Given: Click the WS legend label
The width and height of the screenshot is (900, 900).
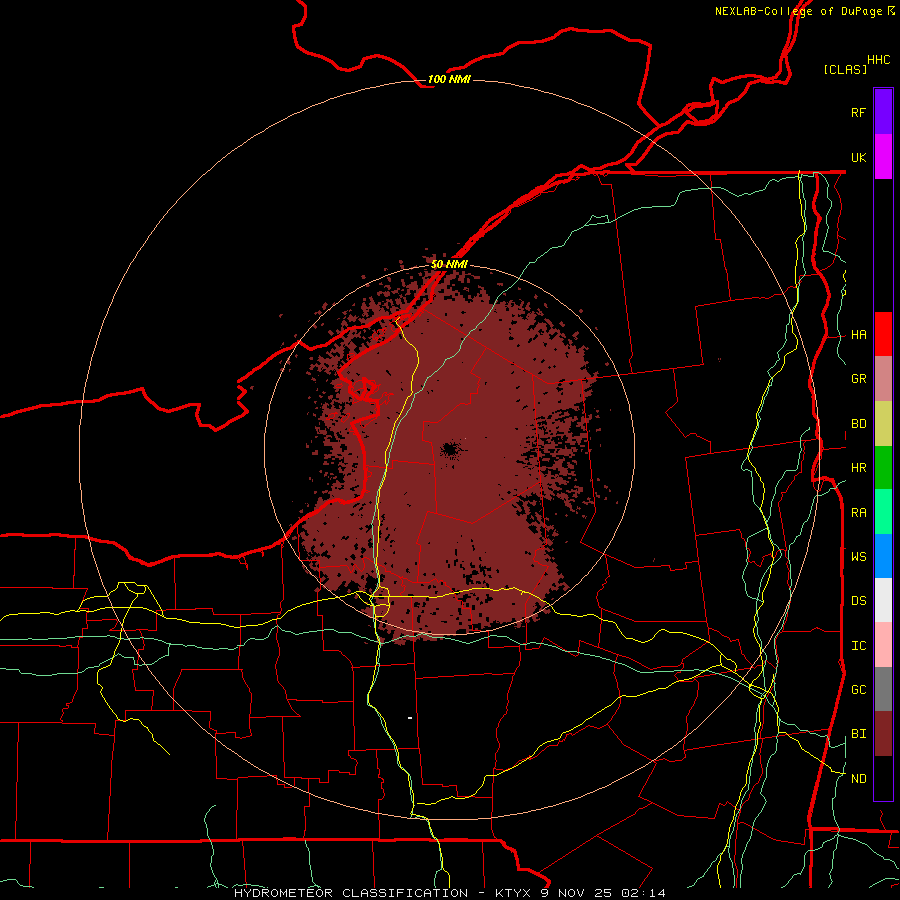Looking at the screenshot, I should click(858, 557).
